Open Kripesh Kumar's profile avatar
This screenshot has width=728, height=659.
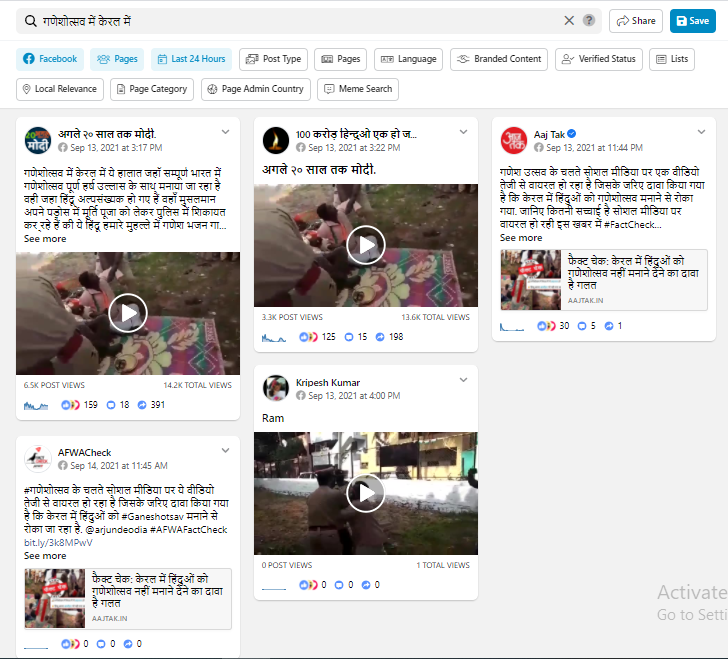(x=276, y=388)
